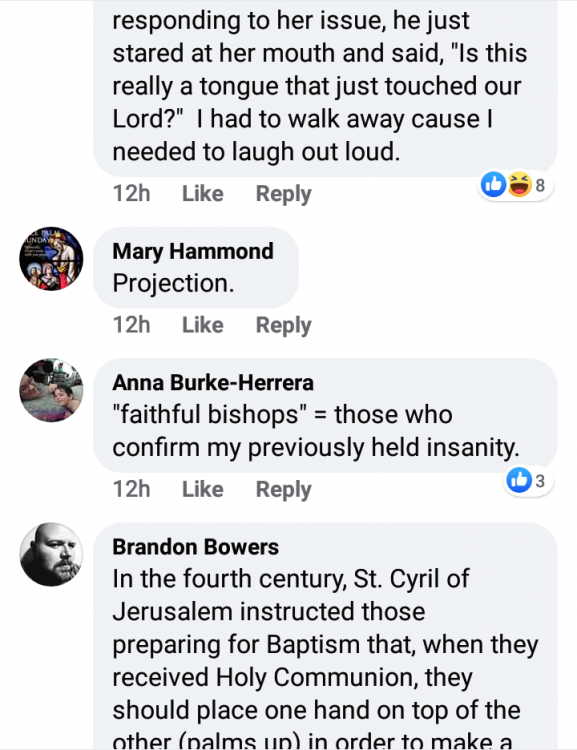Click the 12h timestamp under Mary Hammond's comment
The width and height of the screenshot is (577, 750).
coord(132,325)
